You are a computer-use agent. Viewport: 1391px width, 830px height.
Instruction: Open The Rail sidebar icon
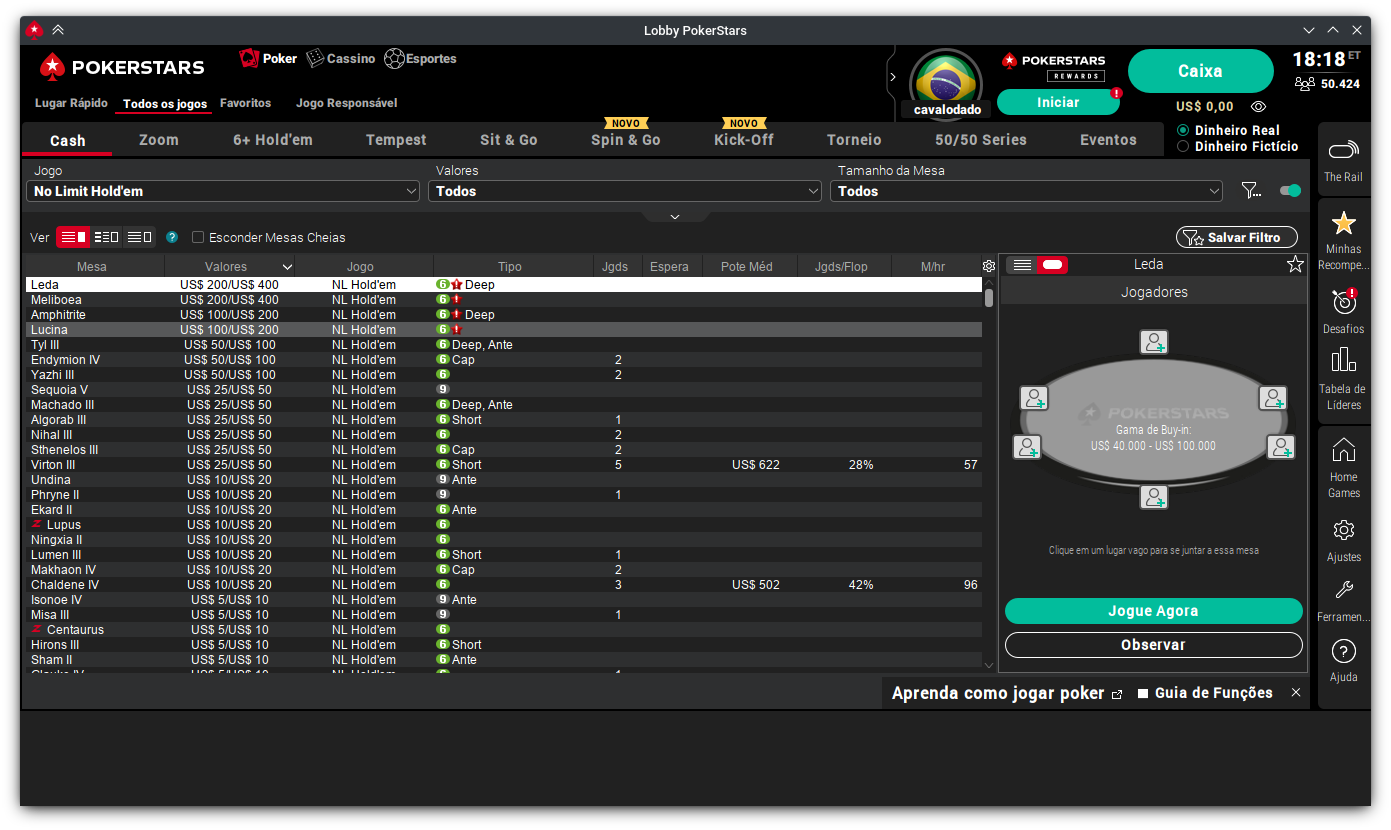pyautogui.click(x=1343, y=153)
